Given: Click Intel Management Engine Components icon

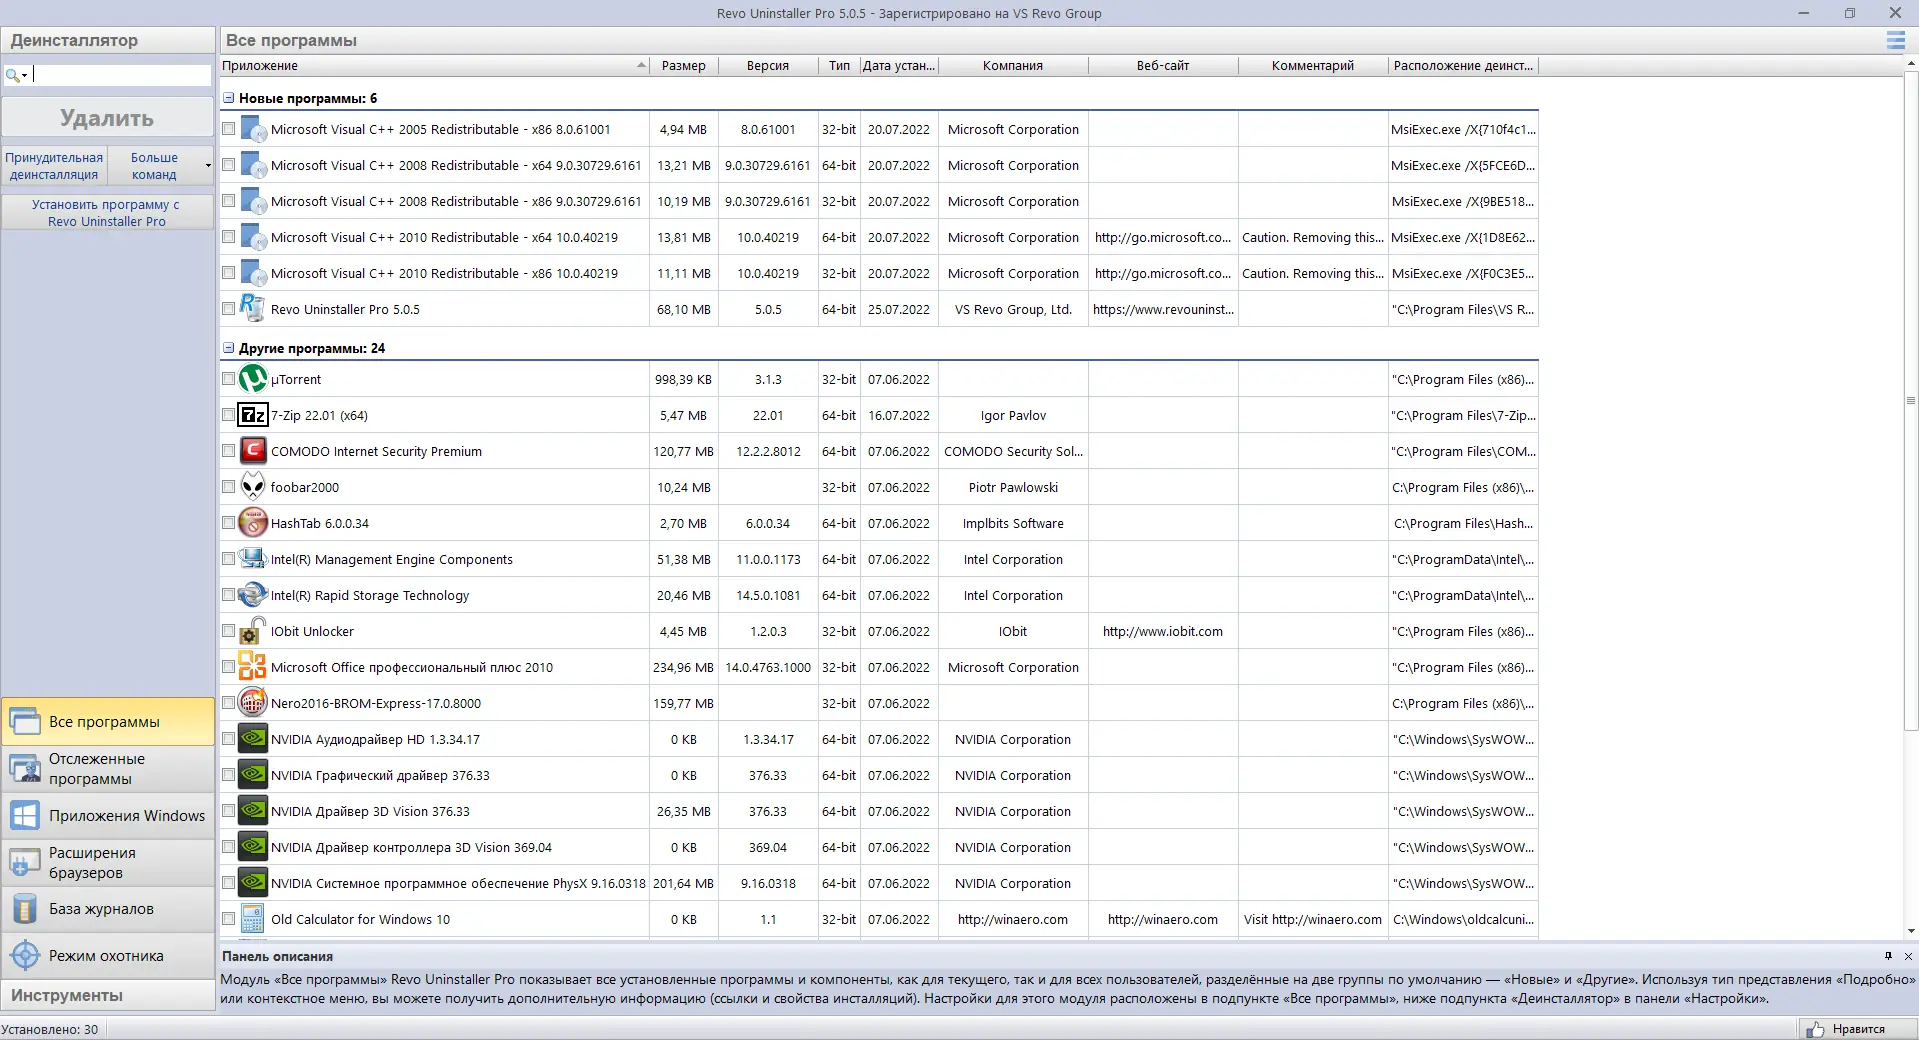Looking at the screenshot, I should [x=253, y=559].
